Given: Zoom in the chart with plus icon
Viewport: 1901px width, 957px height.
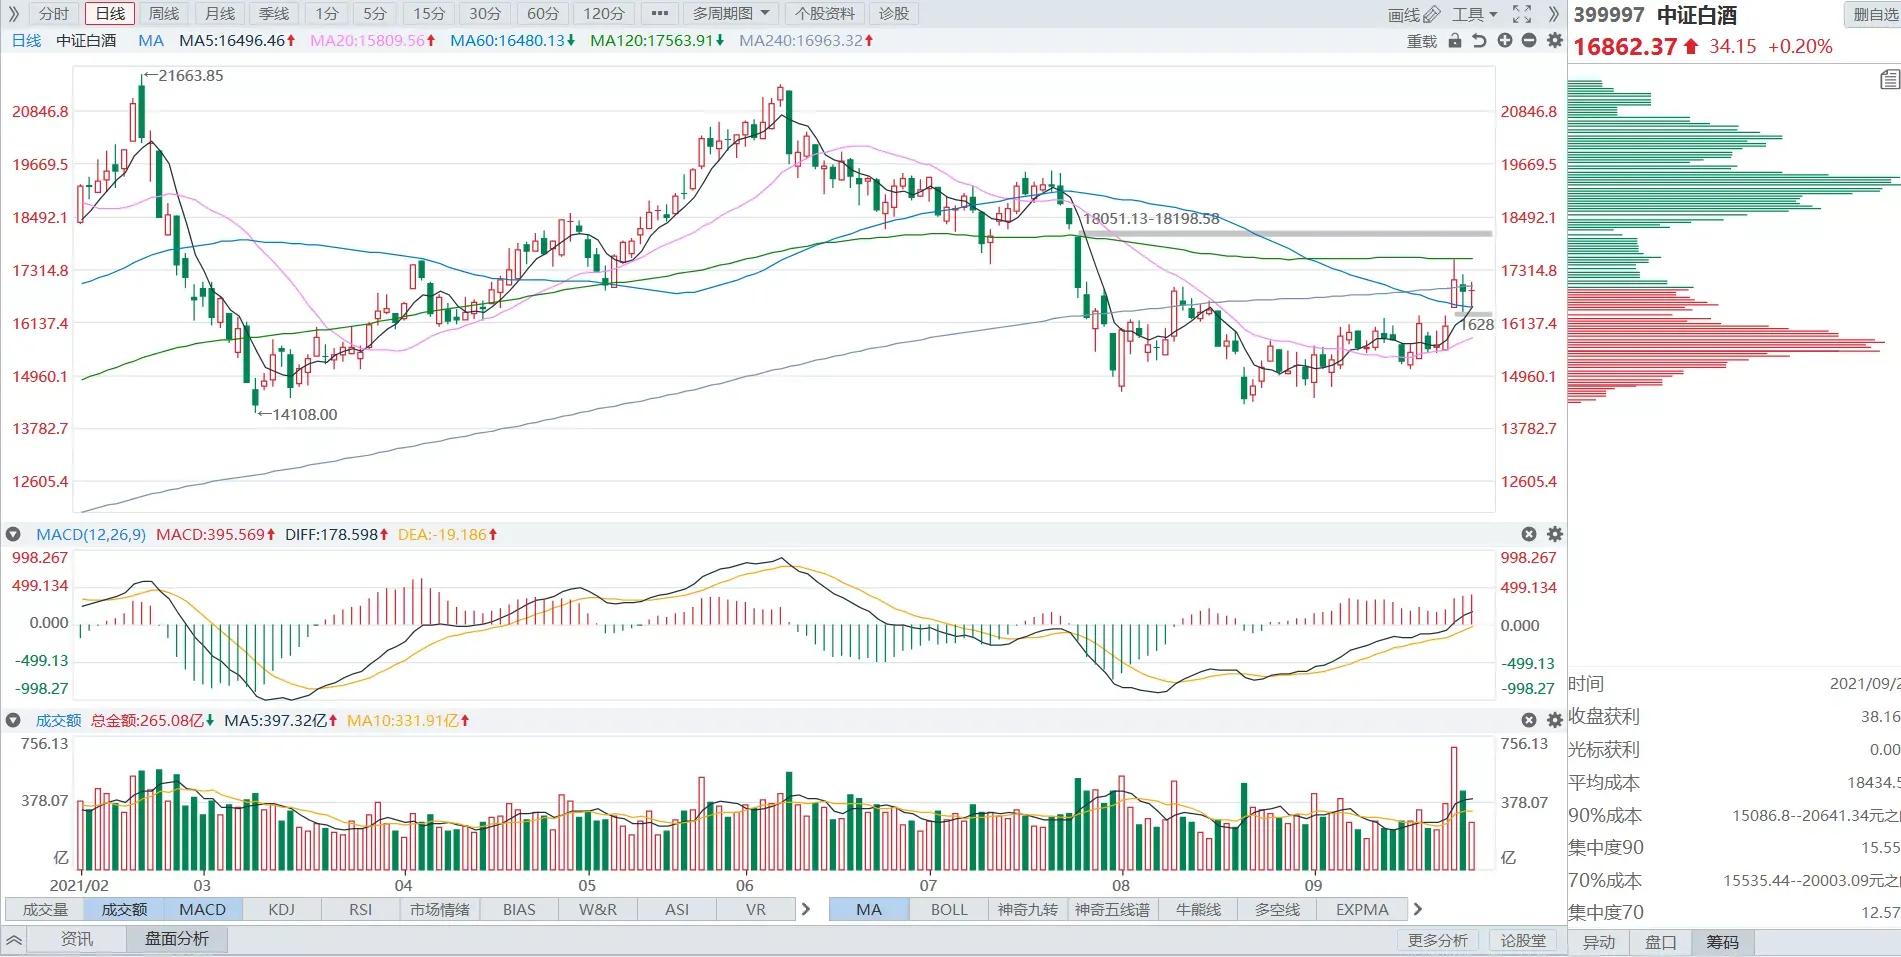Looking at the screenshot, I should click(1504, 40).
